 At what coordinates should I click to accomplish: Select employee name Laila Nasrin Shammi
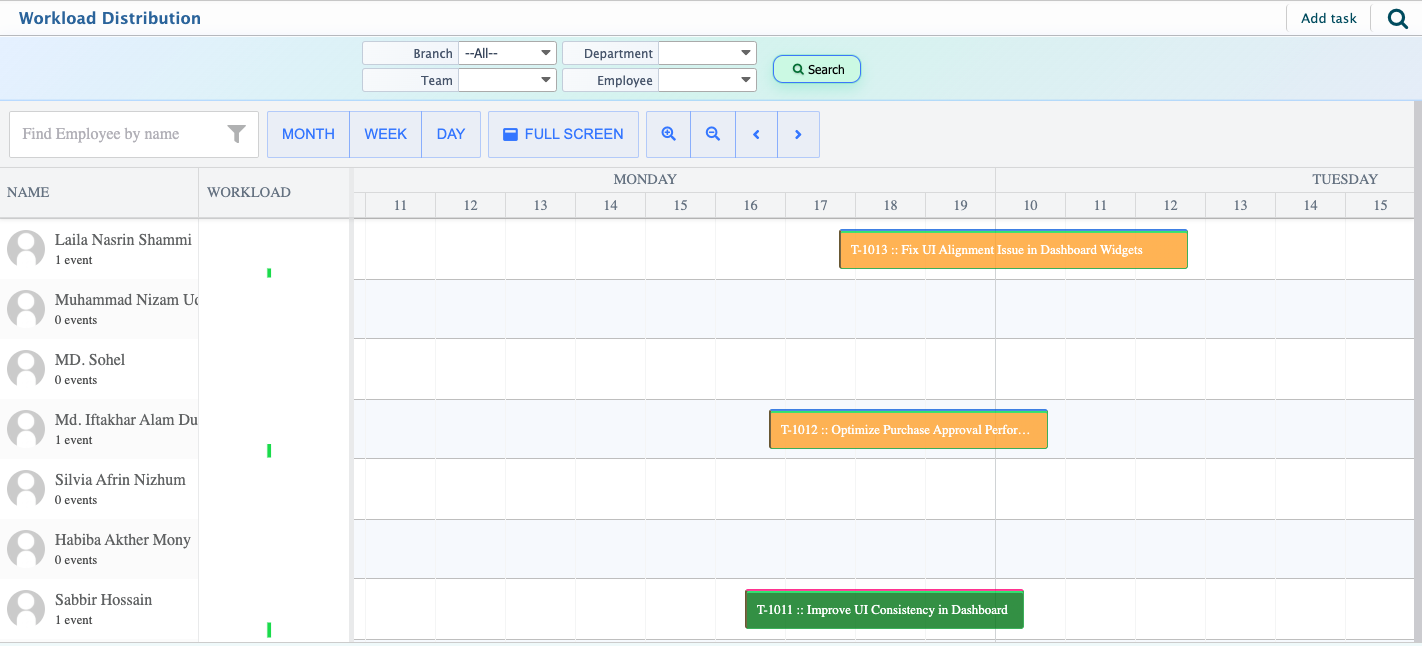pyautogui.click(x=123, y=240)
